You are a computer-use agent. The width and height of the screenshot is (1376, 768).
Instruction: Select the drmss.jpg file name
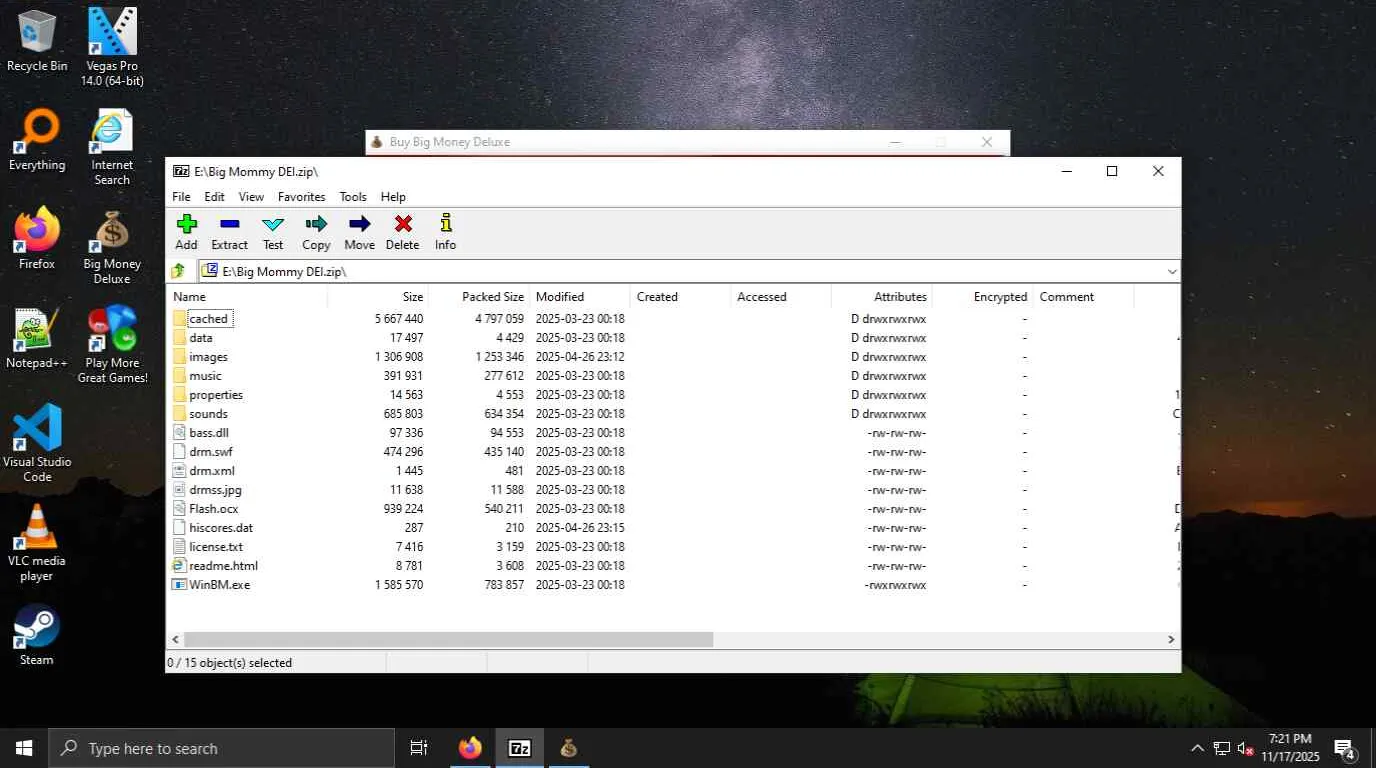coord(215,489)
